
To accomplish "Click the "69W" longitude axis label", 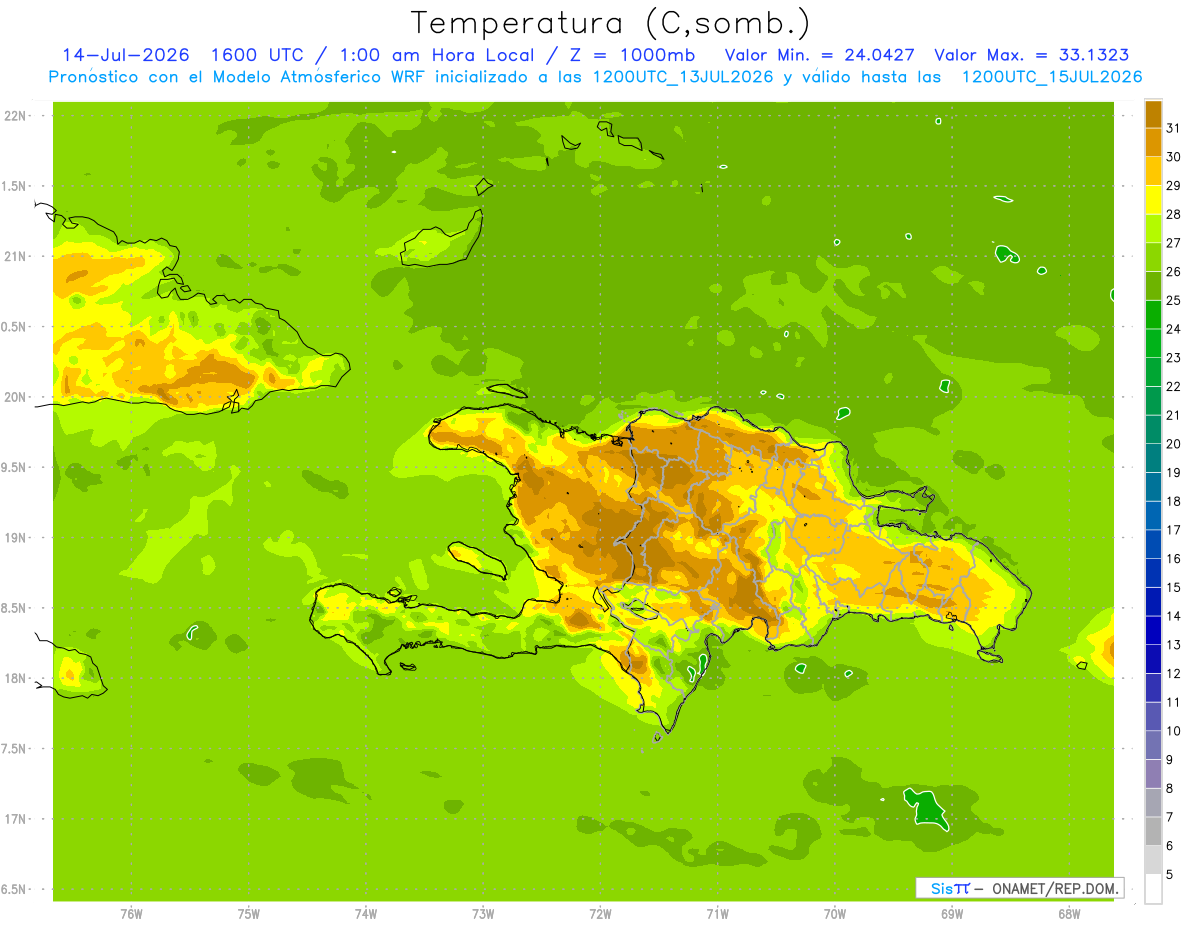I will [x=952, y=913].
